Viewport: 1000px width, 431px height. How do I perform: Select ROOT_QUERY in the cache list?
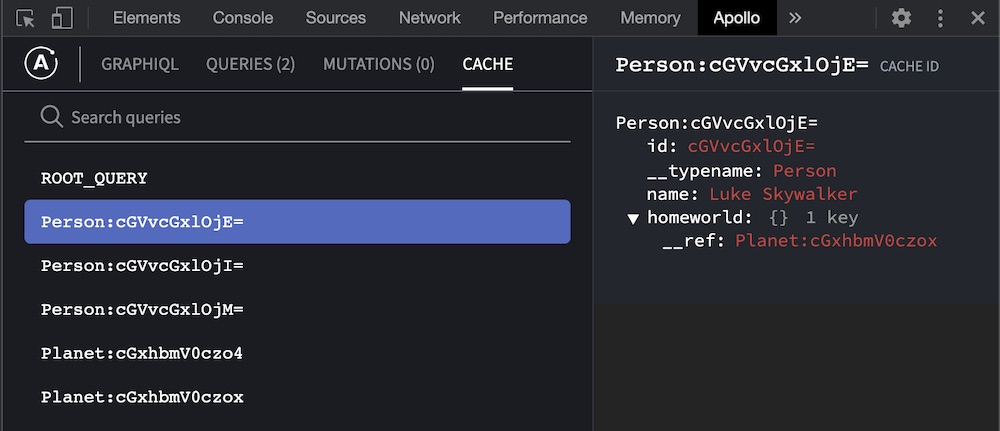point(297,179)
